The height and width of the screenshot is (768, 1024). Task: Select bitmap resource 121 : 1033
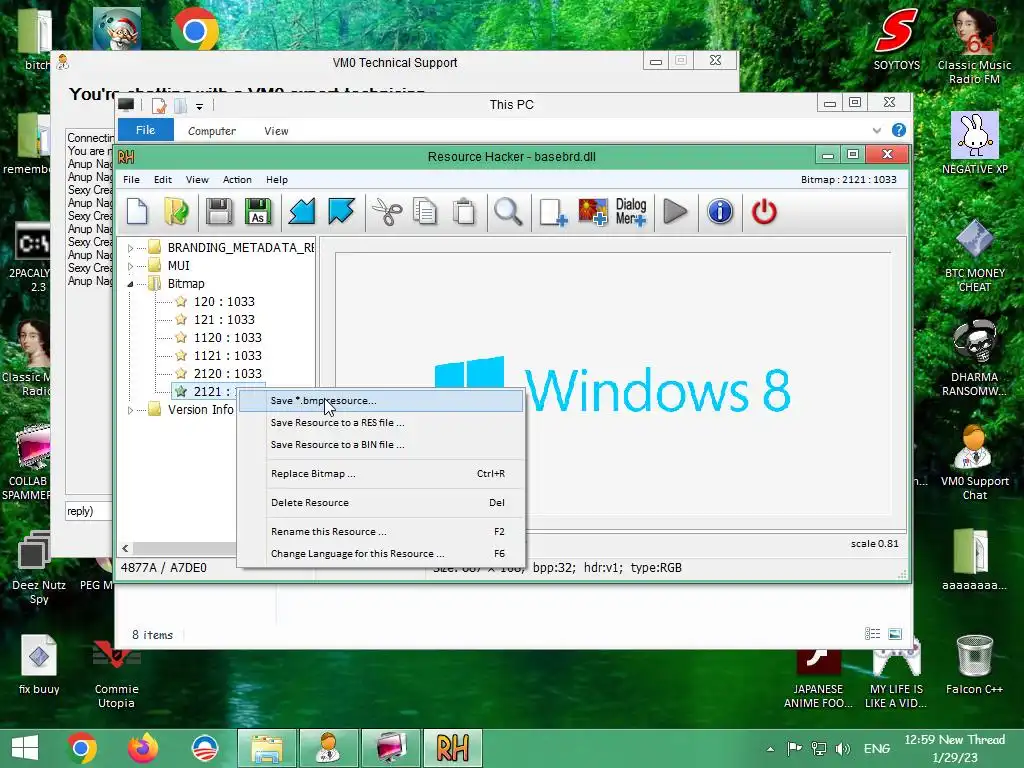224,319
